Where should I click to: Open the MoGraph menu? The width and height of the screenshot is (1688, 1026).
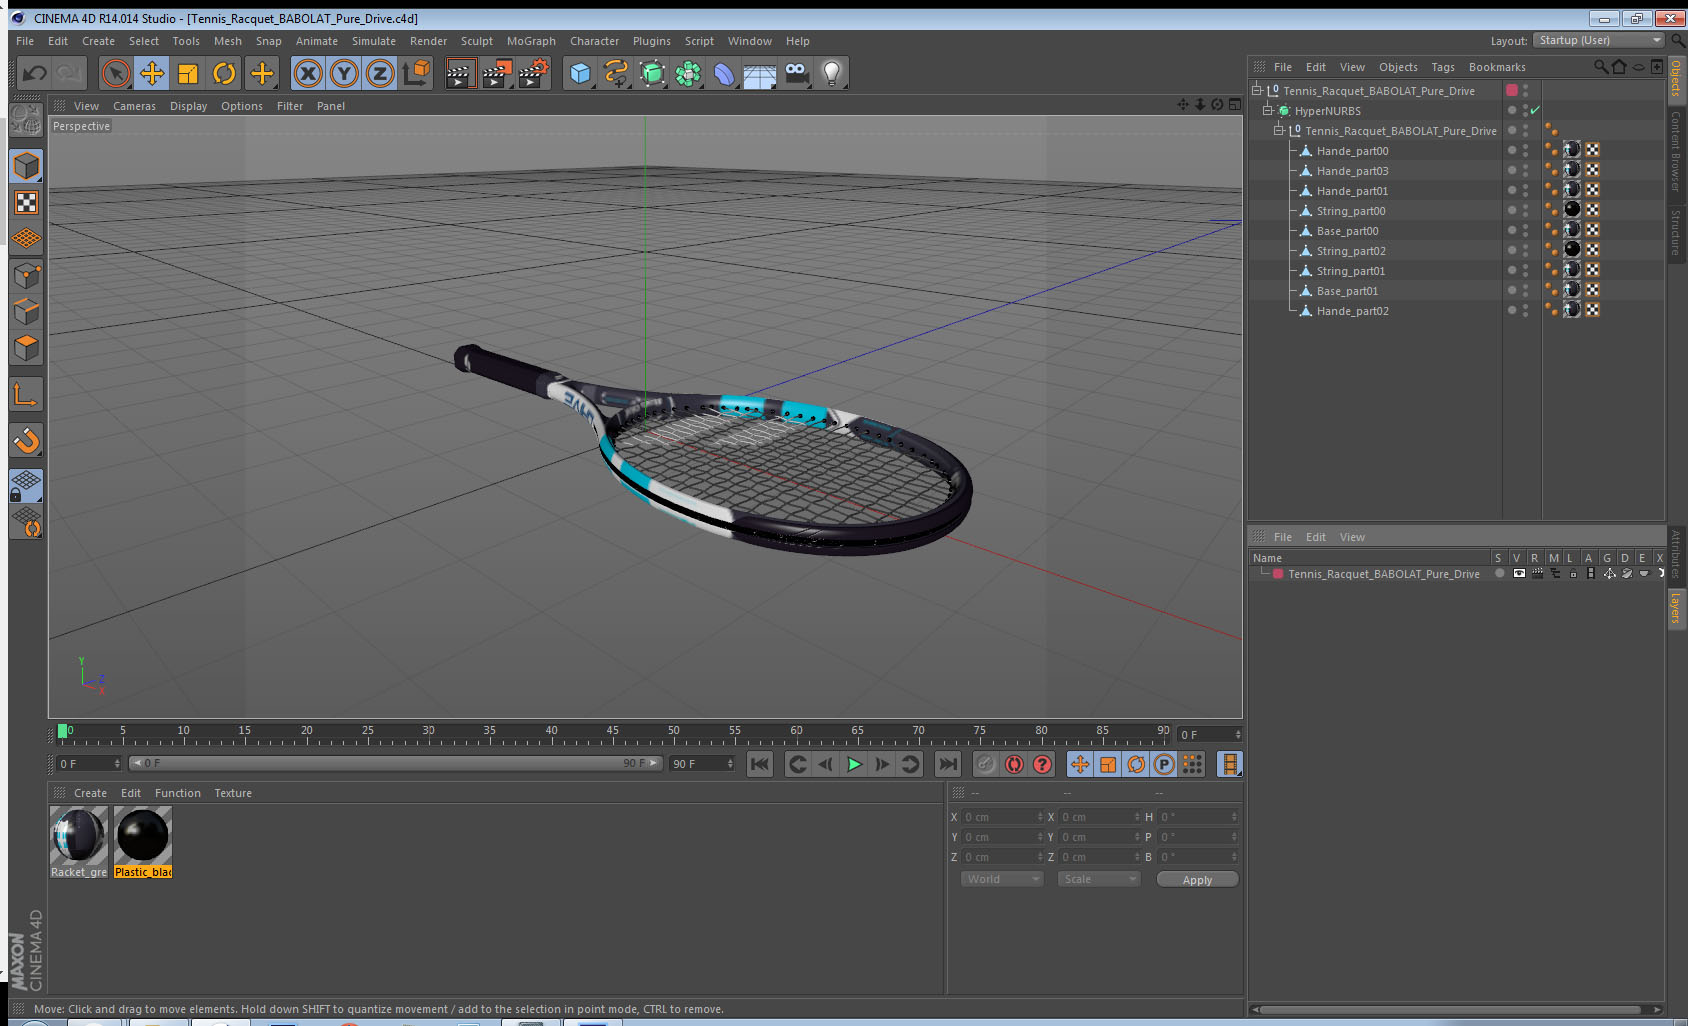(531, 41)
